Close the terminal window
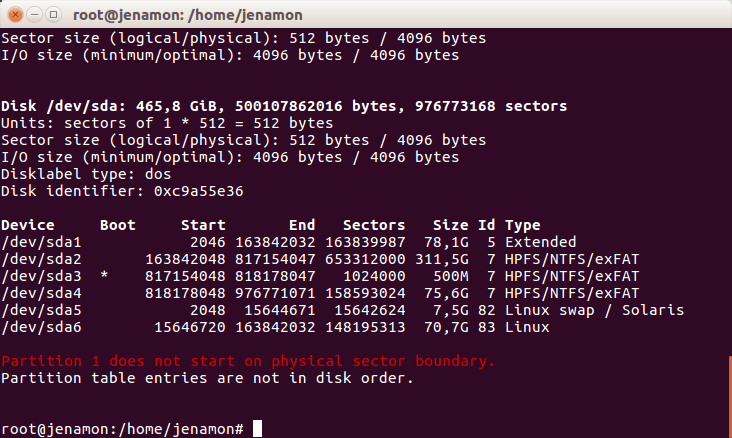The image size is (732, 438). click(x=14, y=13)
